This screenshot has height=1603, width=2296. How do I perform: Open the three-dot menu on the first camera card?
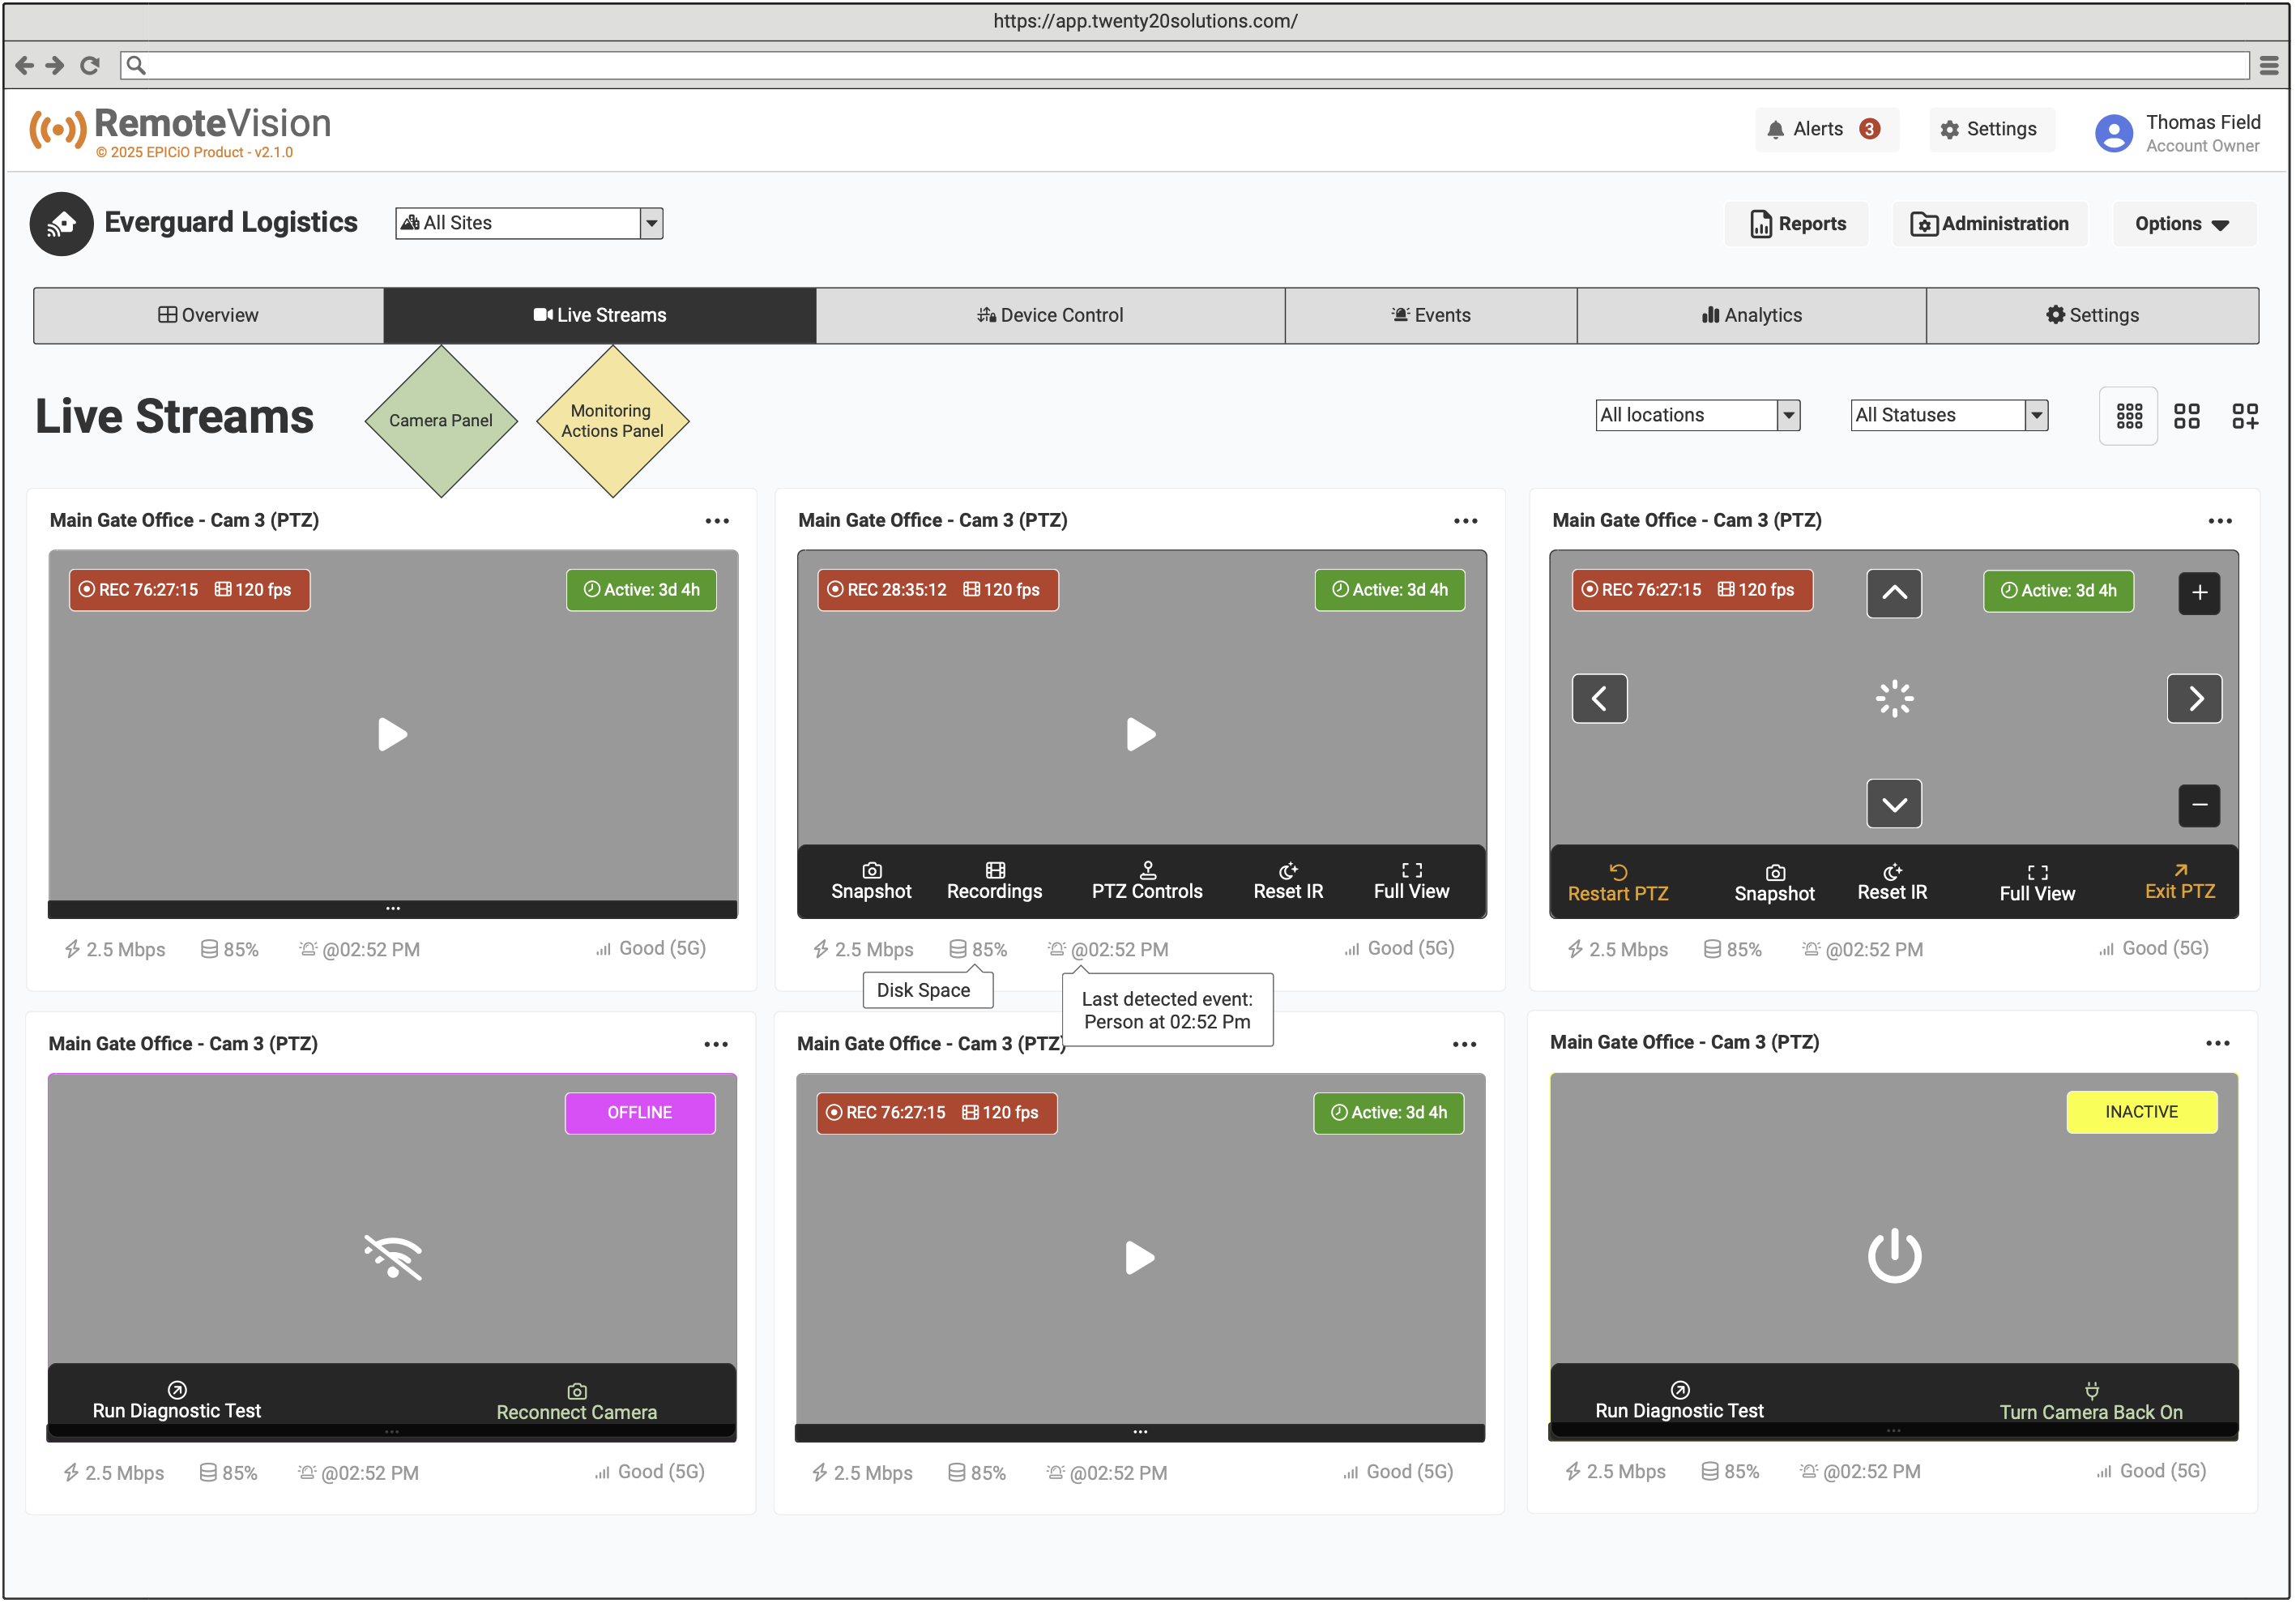coord(716,520)
